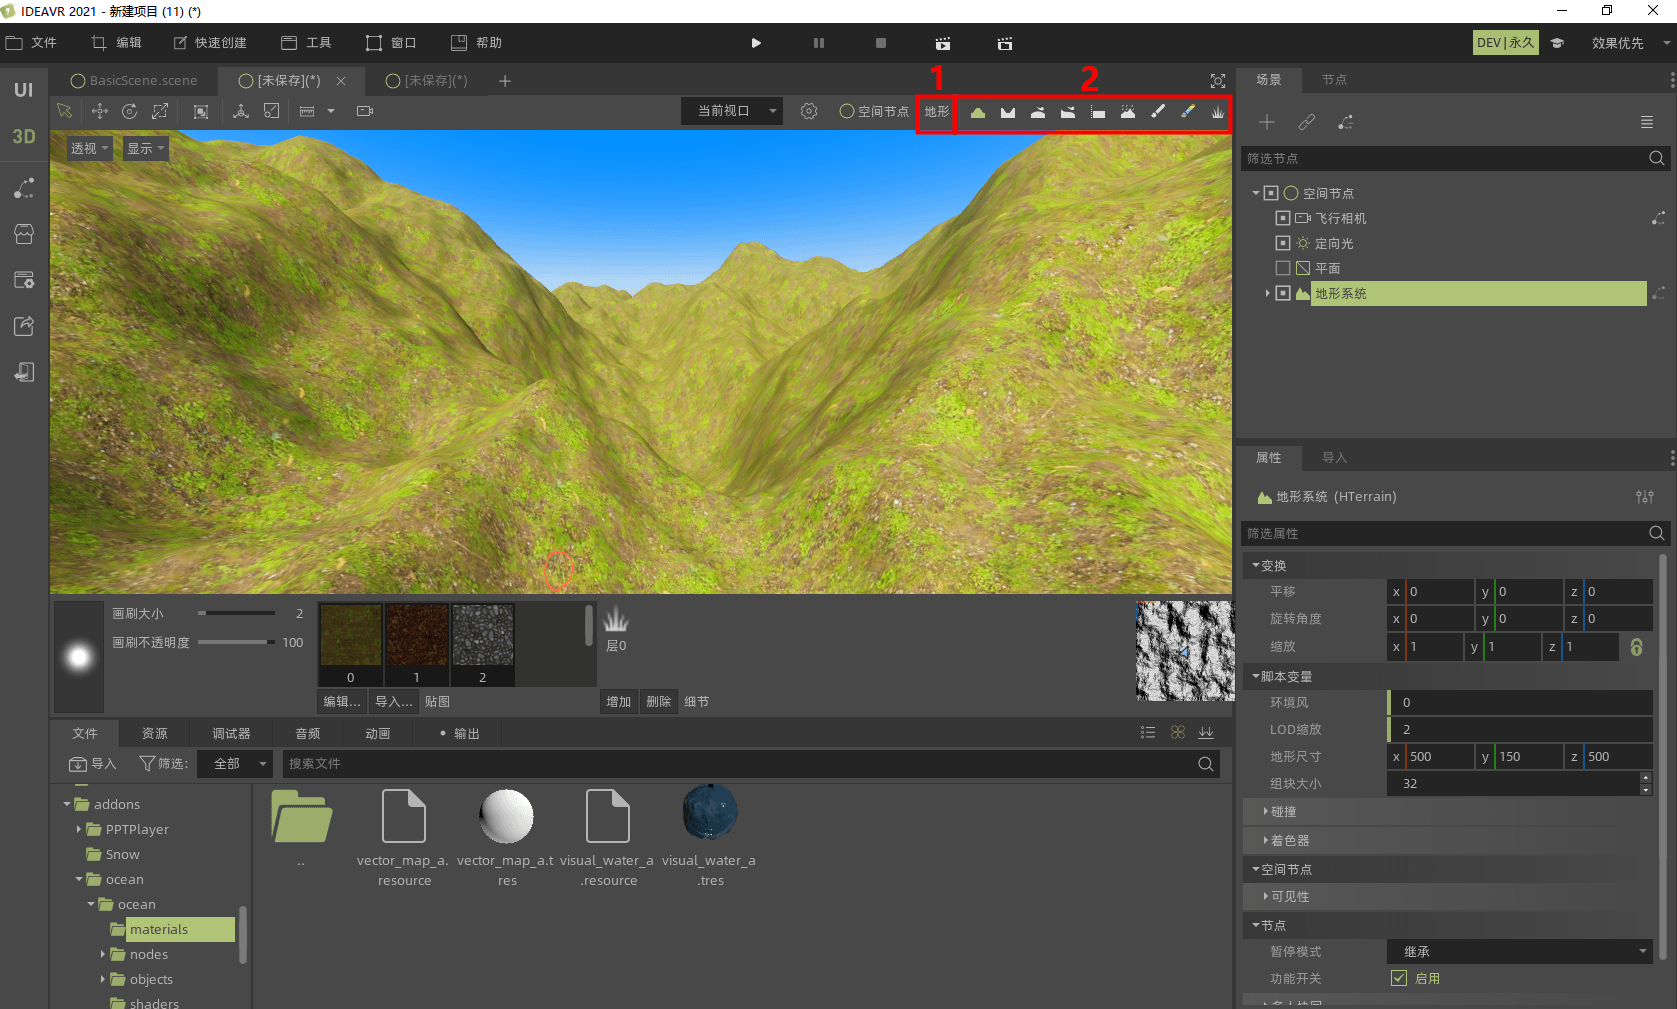
Task: Open the 显示 display dropdown
Action: point(146,148)
